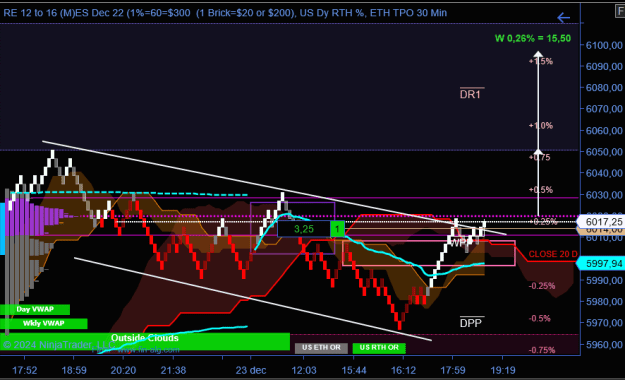The width and height of the screenshot is (625, 380).
Task: Click the 6060,00 price axis label
Action: [604, 130]
